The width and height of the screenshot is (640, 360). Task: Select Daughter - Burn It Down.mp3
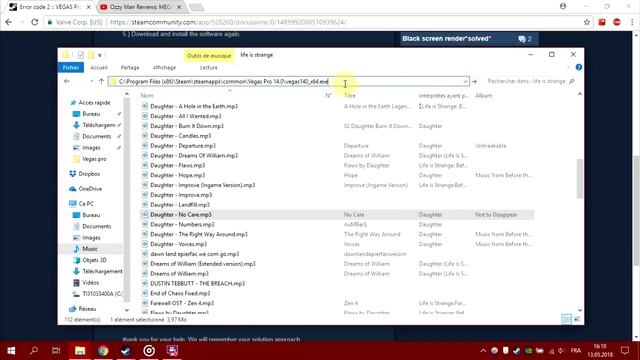tap(187, 126)
